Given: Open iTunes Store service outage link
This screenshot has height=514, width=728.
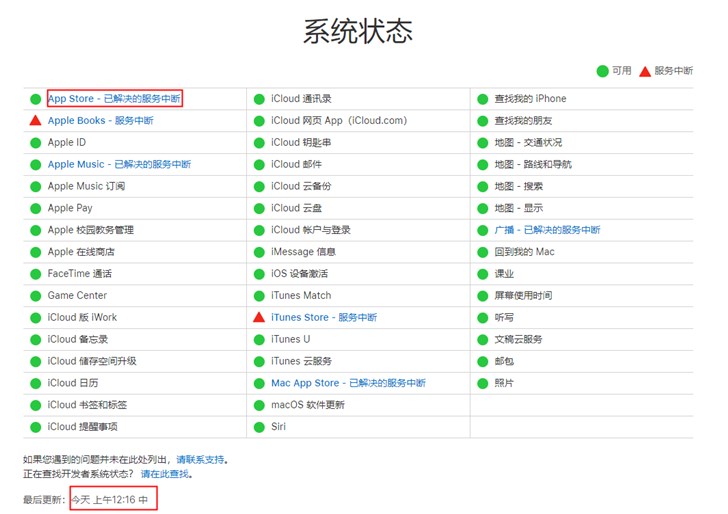Looking at the screenshot, I should click(324, 318).
